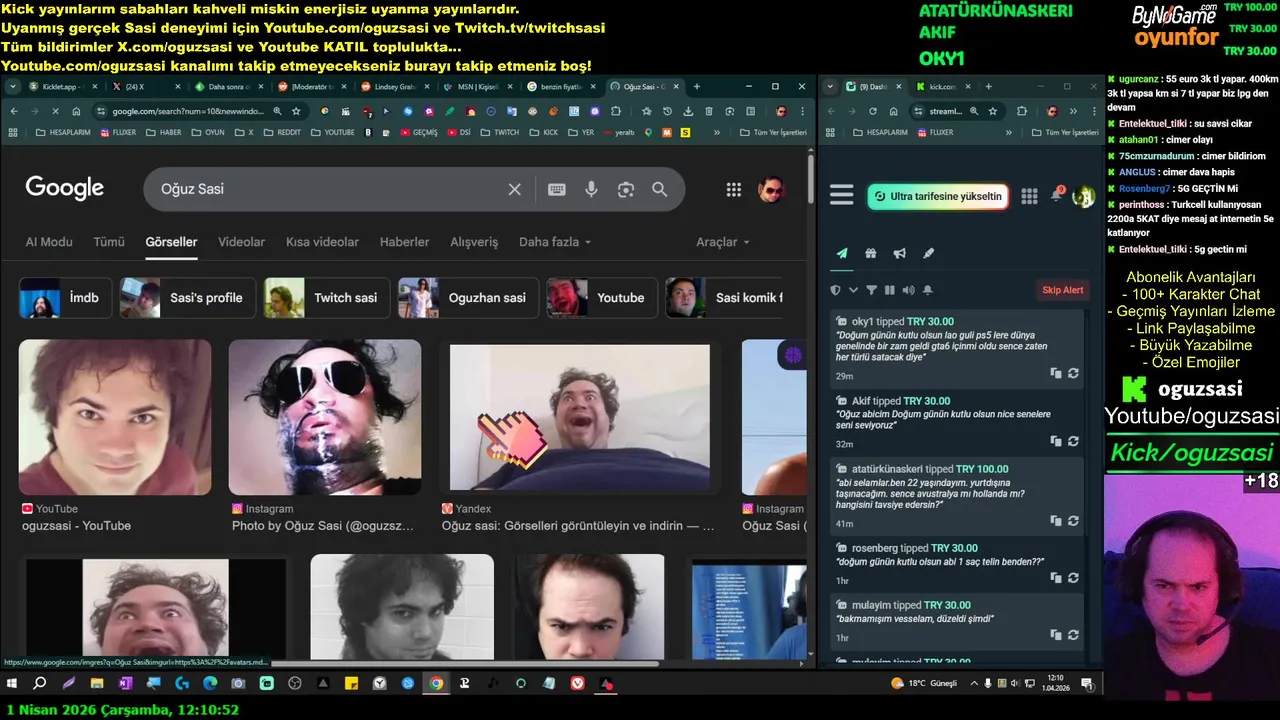
Task: Open Google Lens image search
Action: (x=626, y=189)
